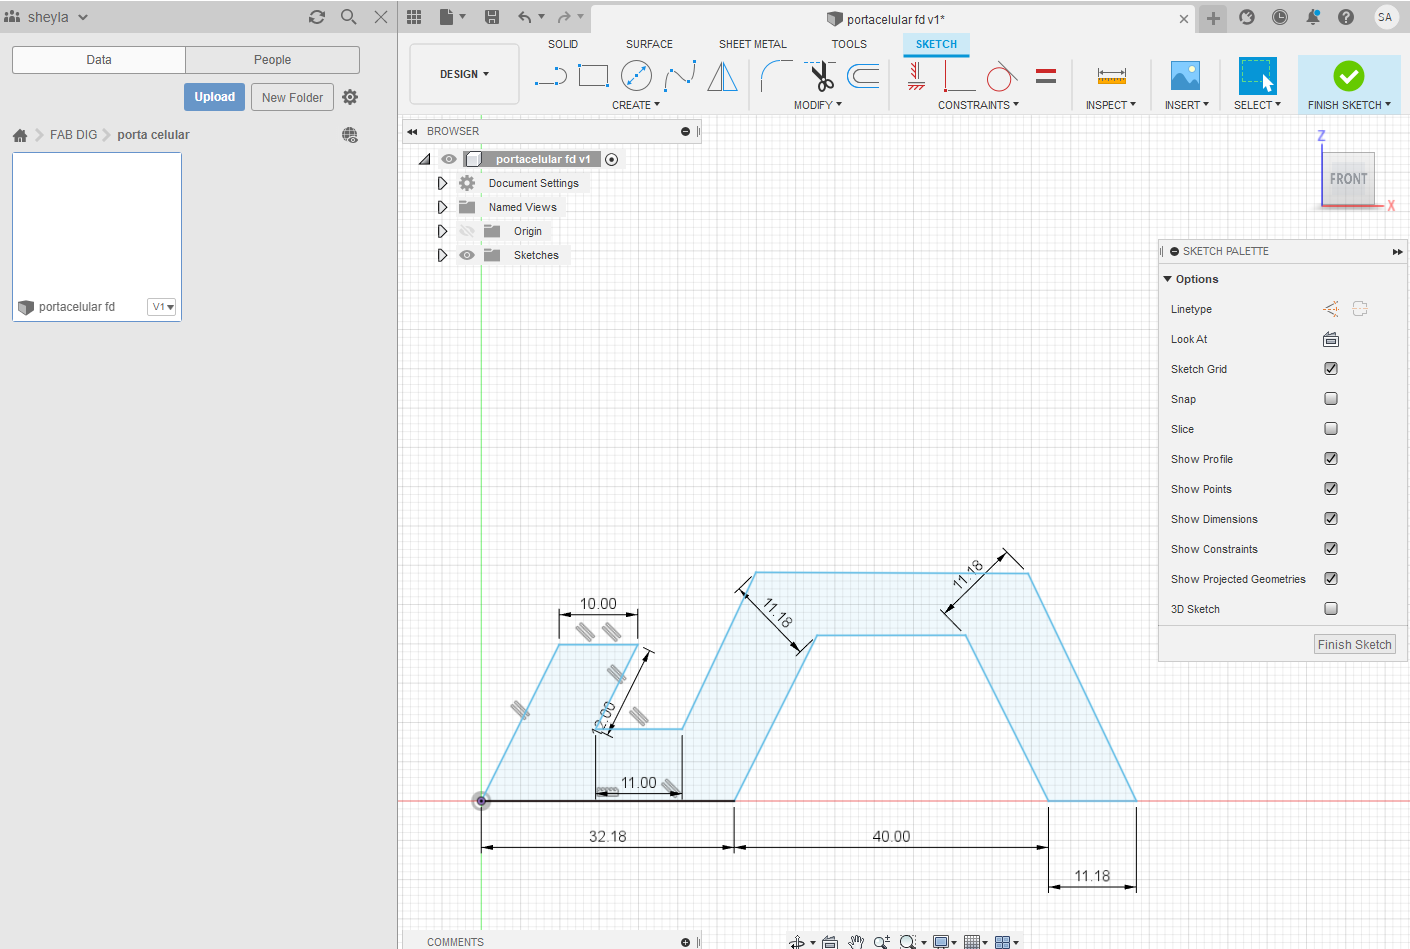
Task: Set linetype to Construction in Sketch Palette
Action: (1331, 309)
